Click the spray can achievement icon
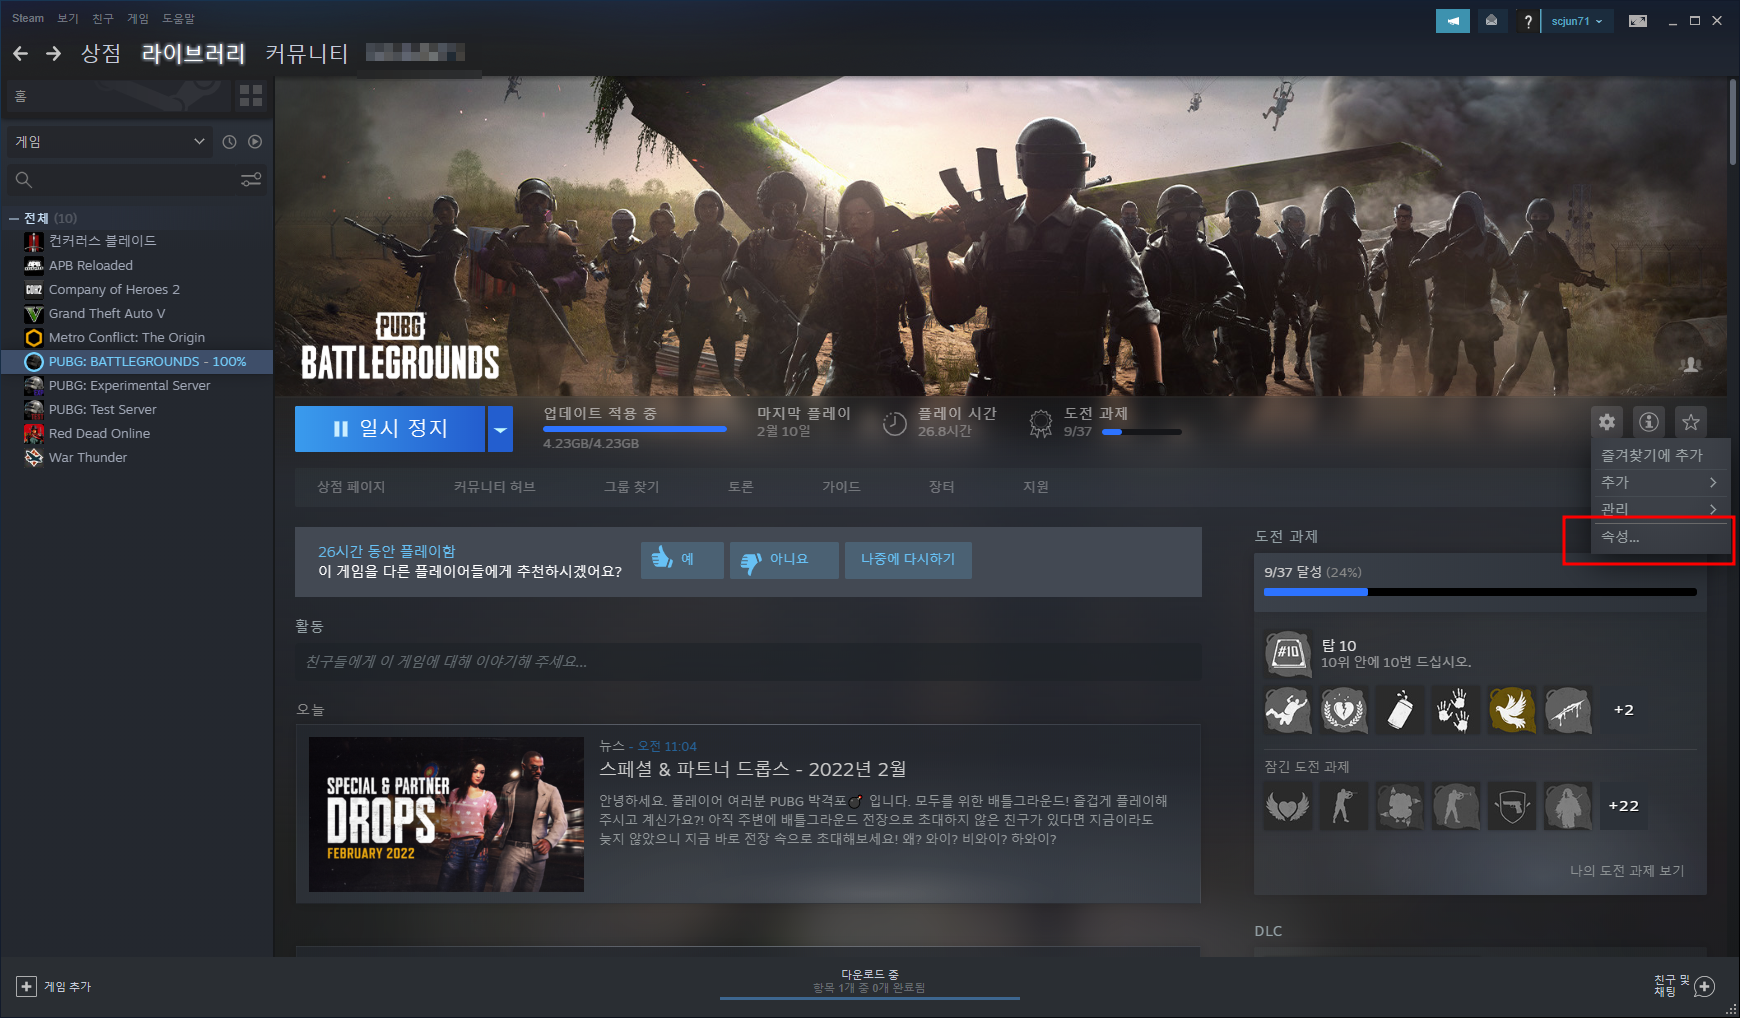This screenshot has height=1018, width=1740. click(x=1400, y=710)
